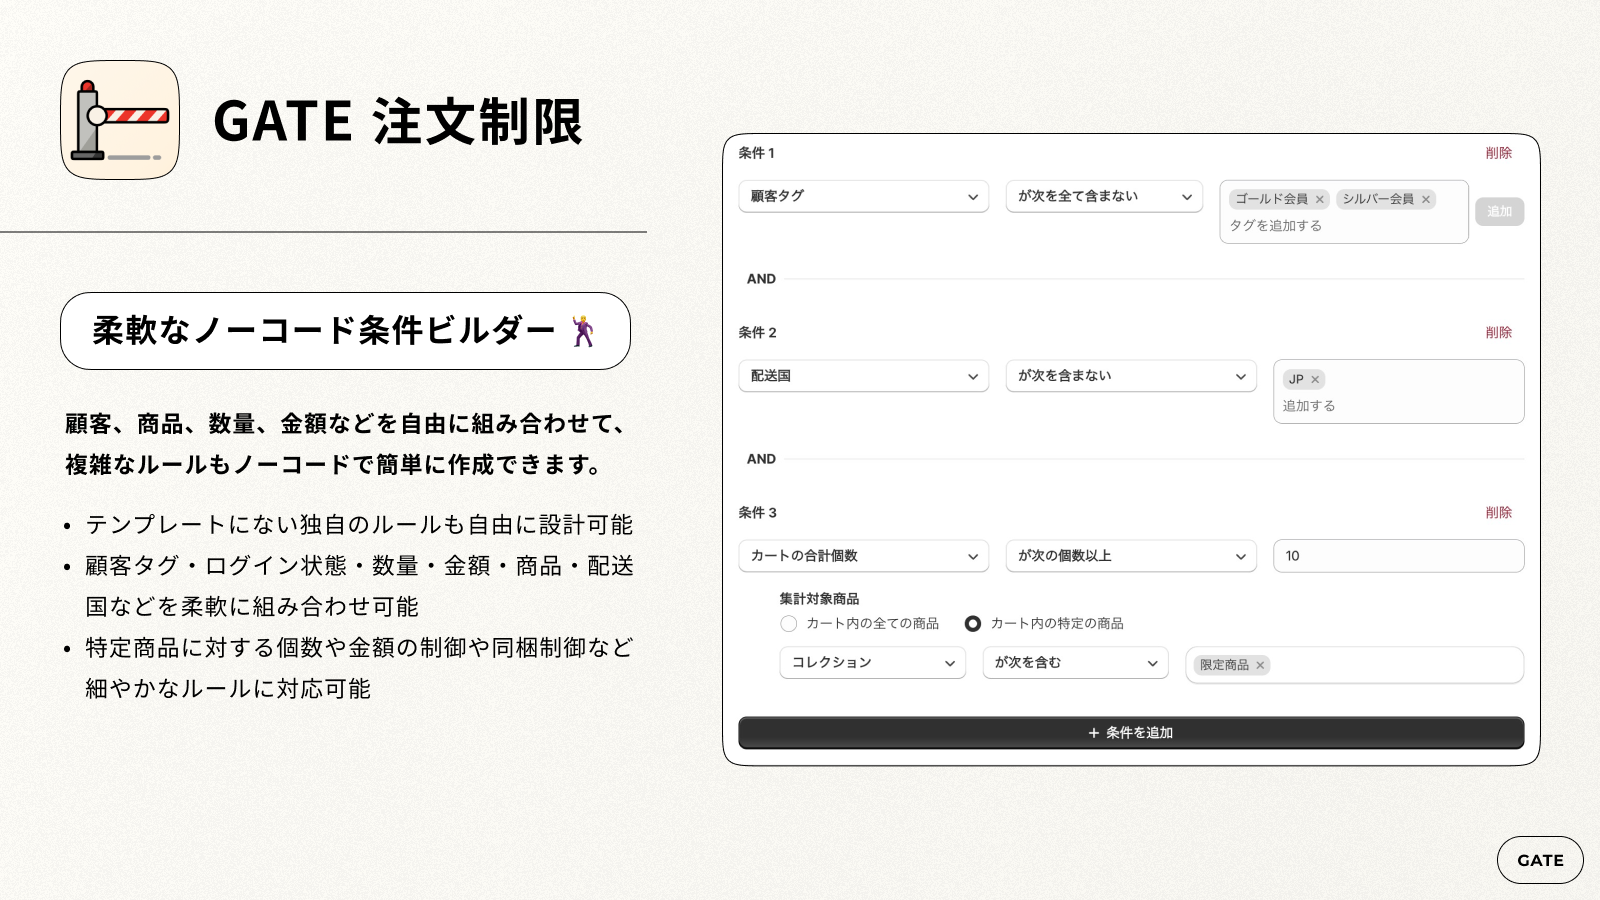Click the 条件 3 label

coord(757,512)
